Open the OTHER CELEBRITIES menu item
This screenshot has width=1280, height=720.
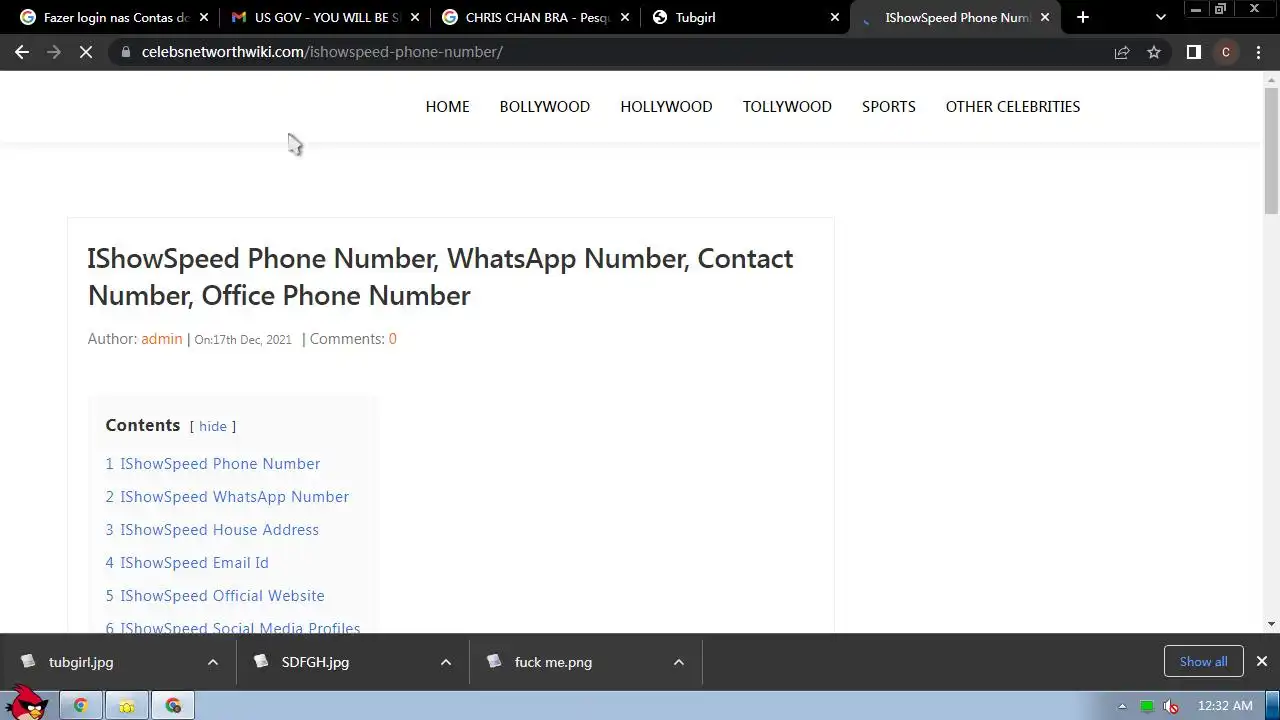[1013, 107]
